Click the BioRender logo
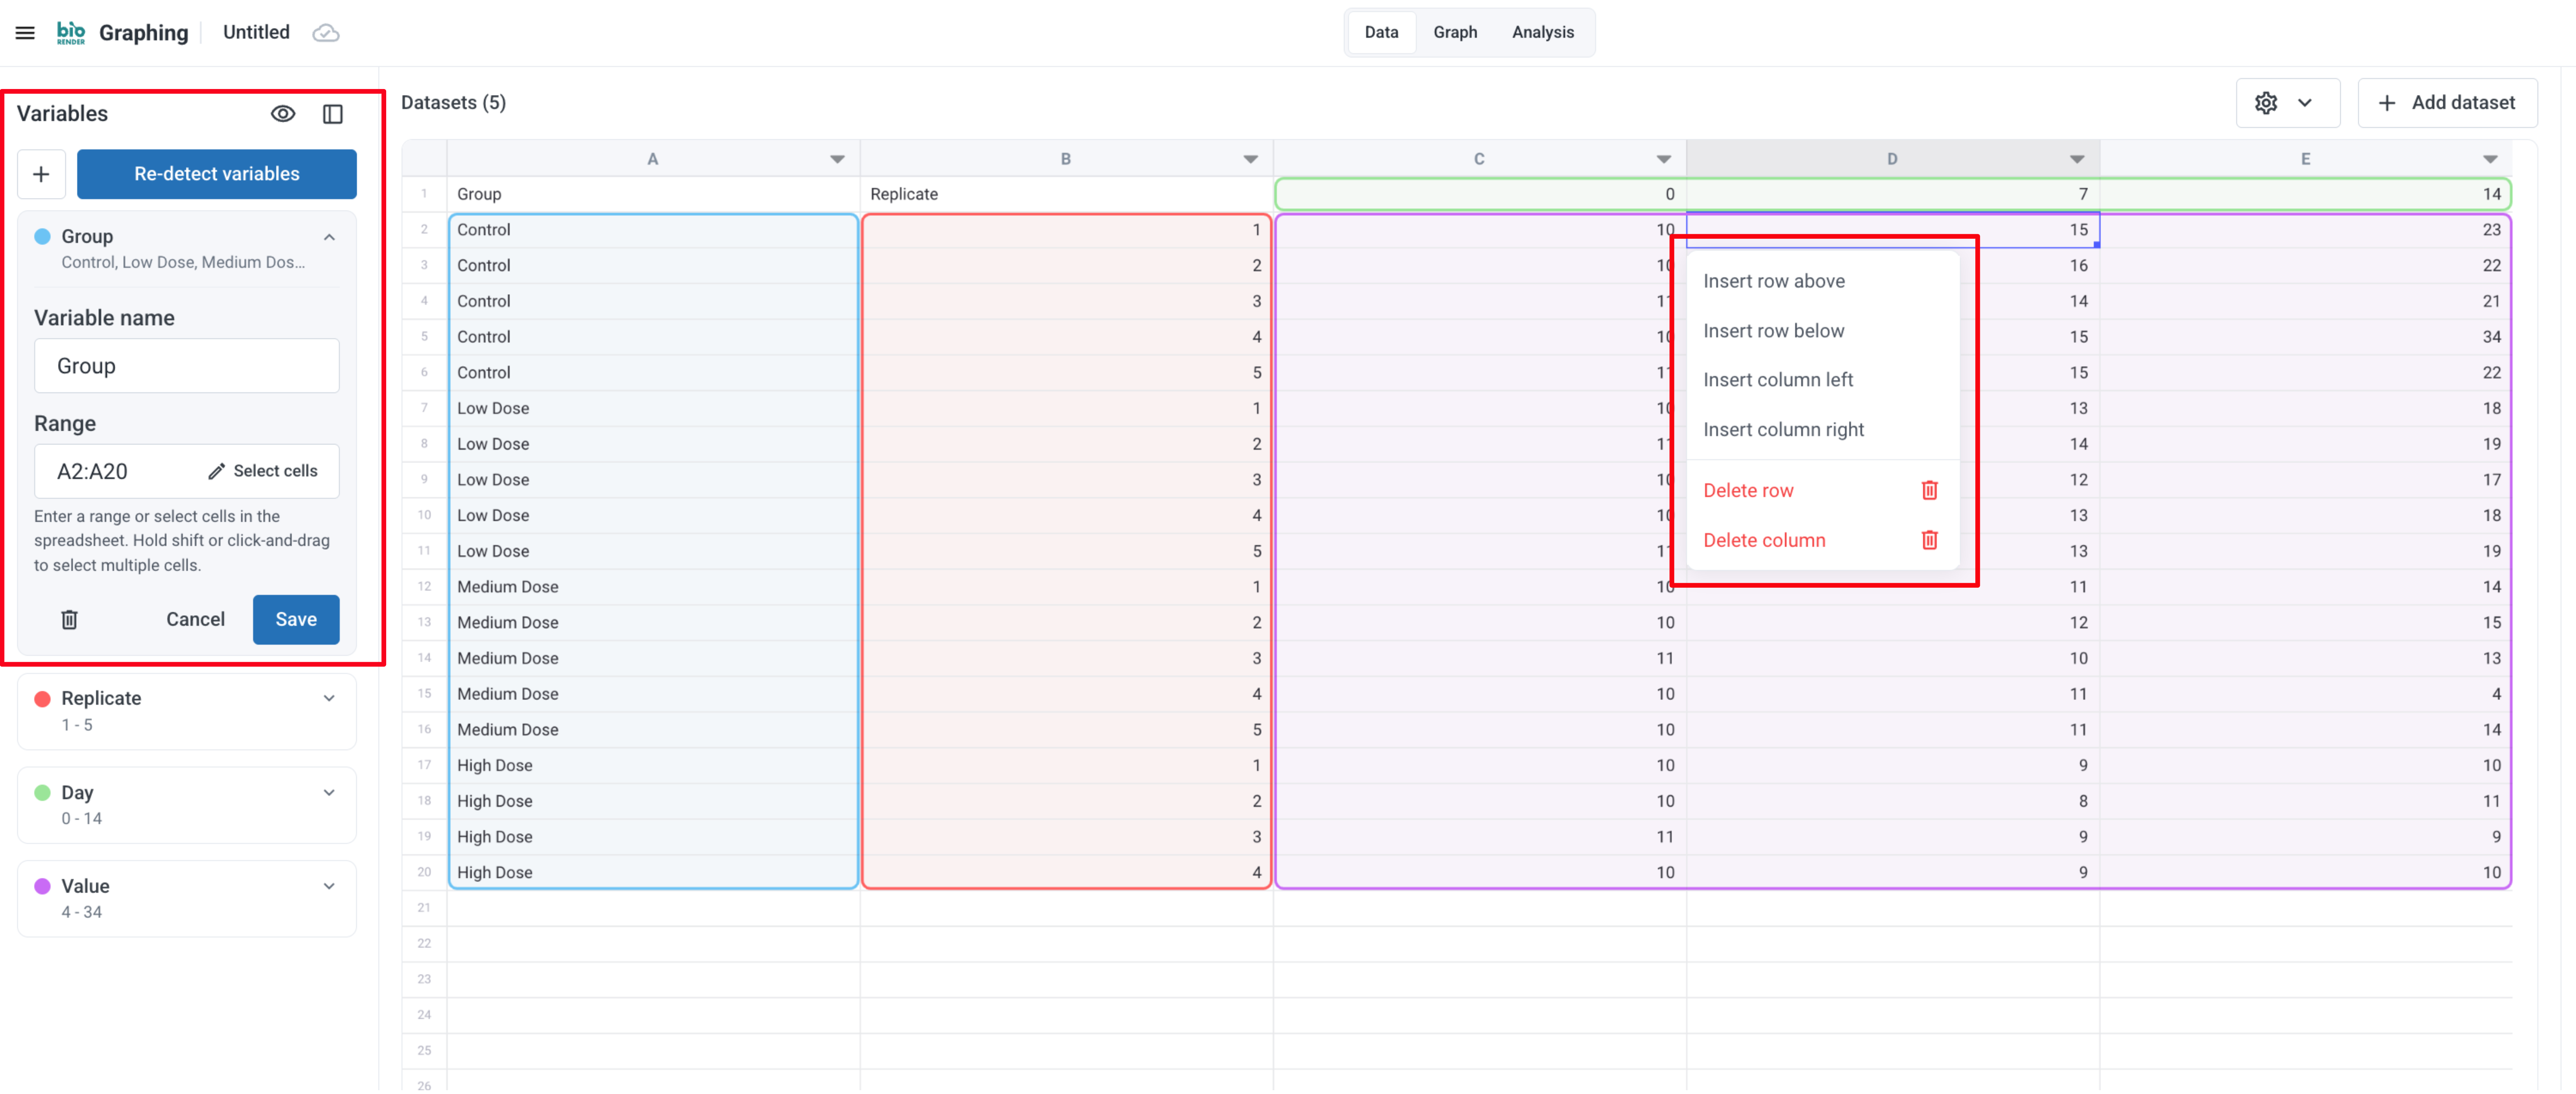This screenshot has height=1094, width=2576. [71, 33]
